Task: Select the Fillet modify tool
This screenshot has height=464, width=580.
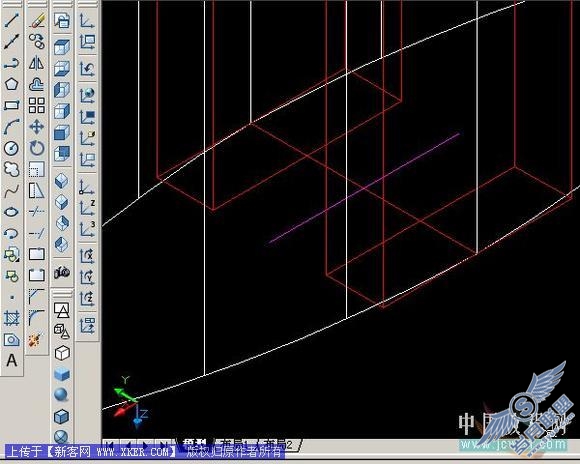Action: pyautogui.click(x=37, y=318)
